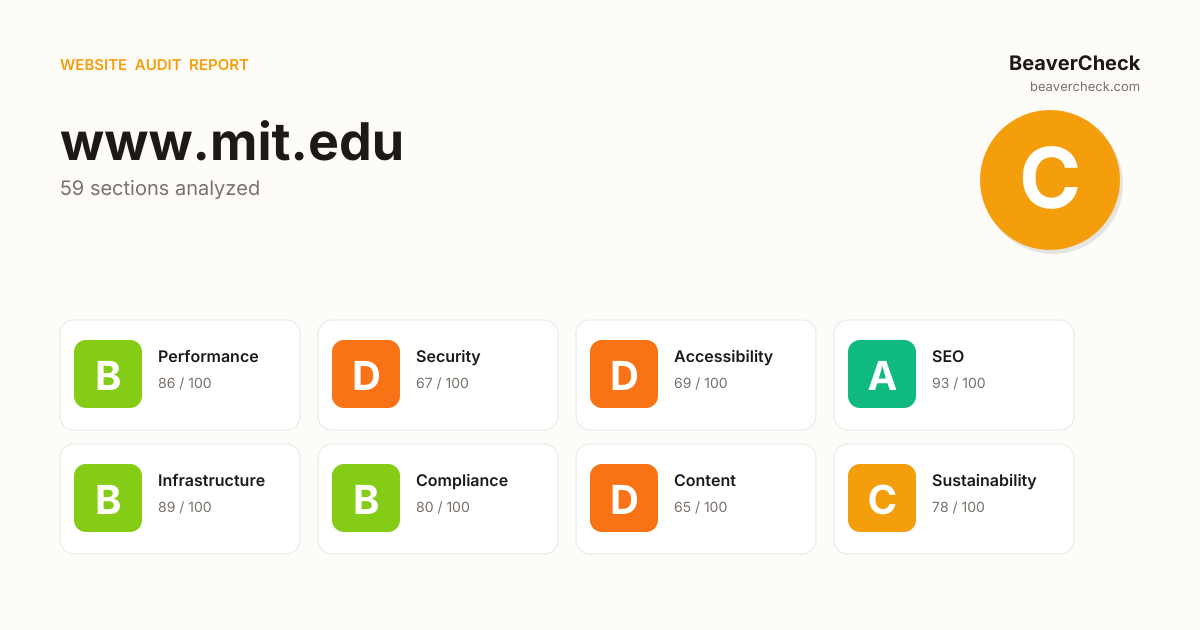Image resolution: width=1200 pixels, height=630 pixels.
Task: Select the Infrastructure category label
Action: [211, 481]
